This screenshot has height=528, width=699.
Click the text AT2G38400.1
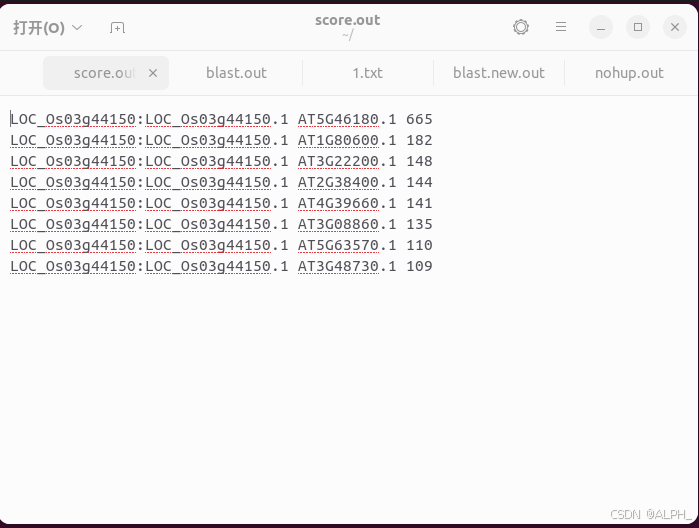click(x=347, y=182)
